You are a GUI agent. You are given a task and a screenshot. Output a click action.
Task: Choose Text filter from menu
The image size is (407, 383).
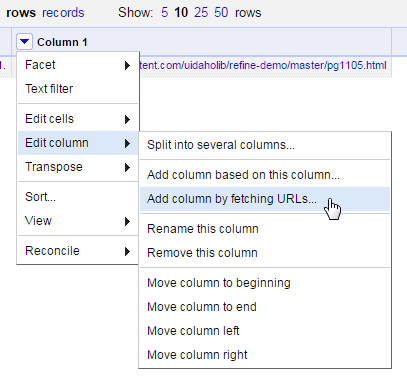pos(78,89)
